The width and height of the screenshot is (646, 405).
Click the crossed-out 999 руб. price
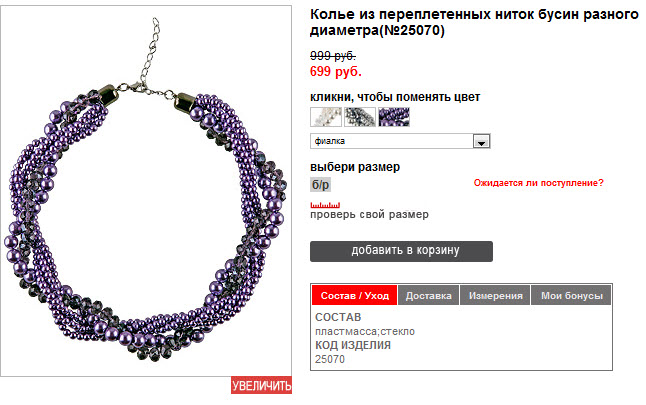click(333, 55)
